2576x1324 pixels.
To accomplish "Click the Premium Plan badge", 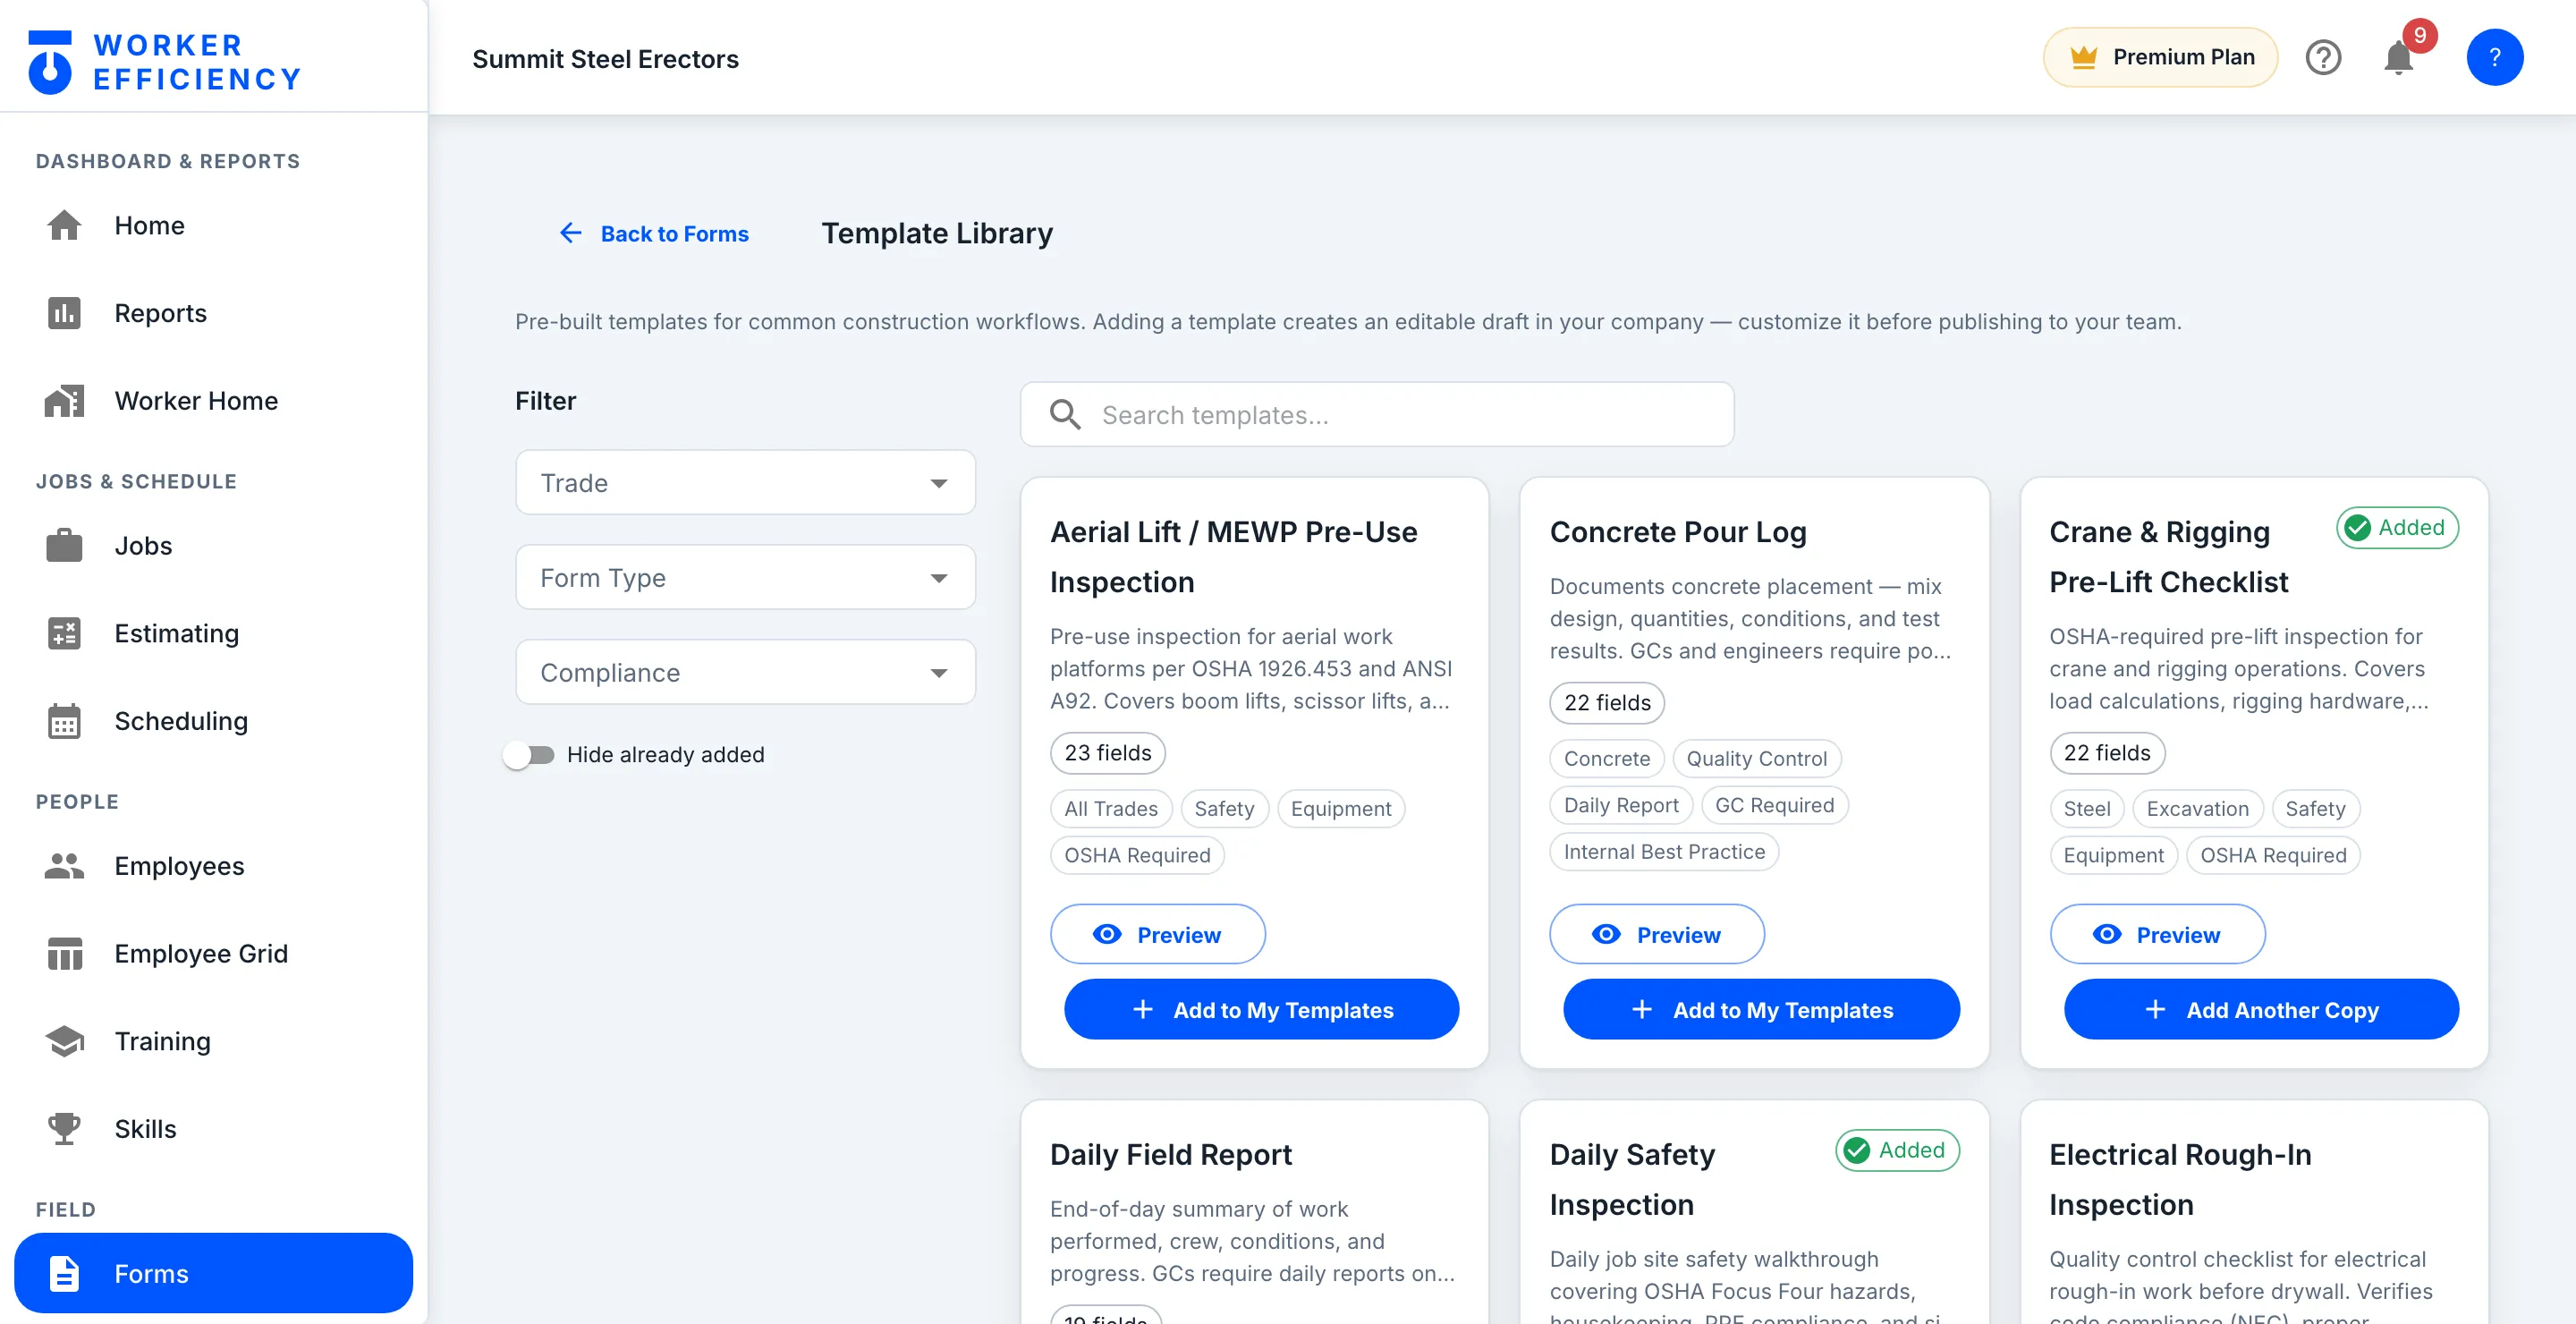I will pyautogui.click(x=2160, y=58).
